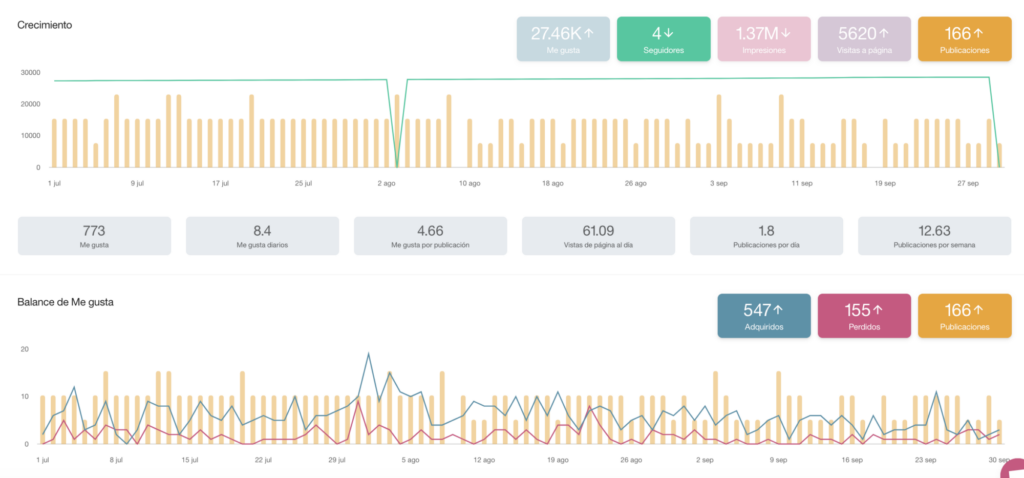Select the 4.66 Me gusta por publicación box
The width and height of the screenshot is (1024, 478).
(x=430, y=236)
